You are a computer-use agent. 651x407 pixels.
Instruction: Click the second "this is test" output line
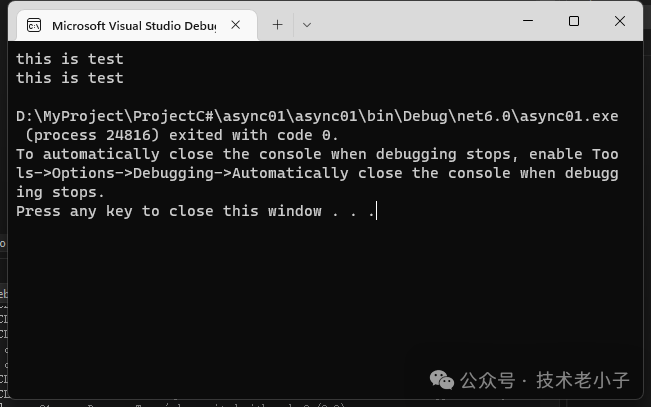point(69,78)
